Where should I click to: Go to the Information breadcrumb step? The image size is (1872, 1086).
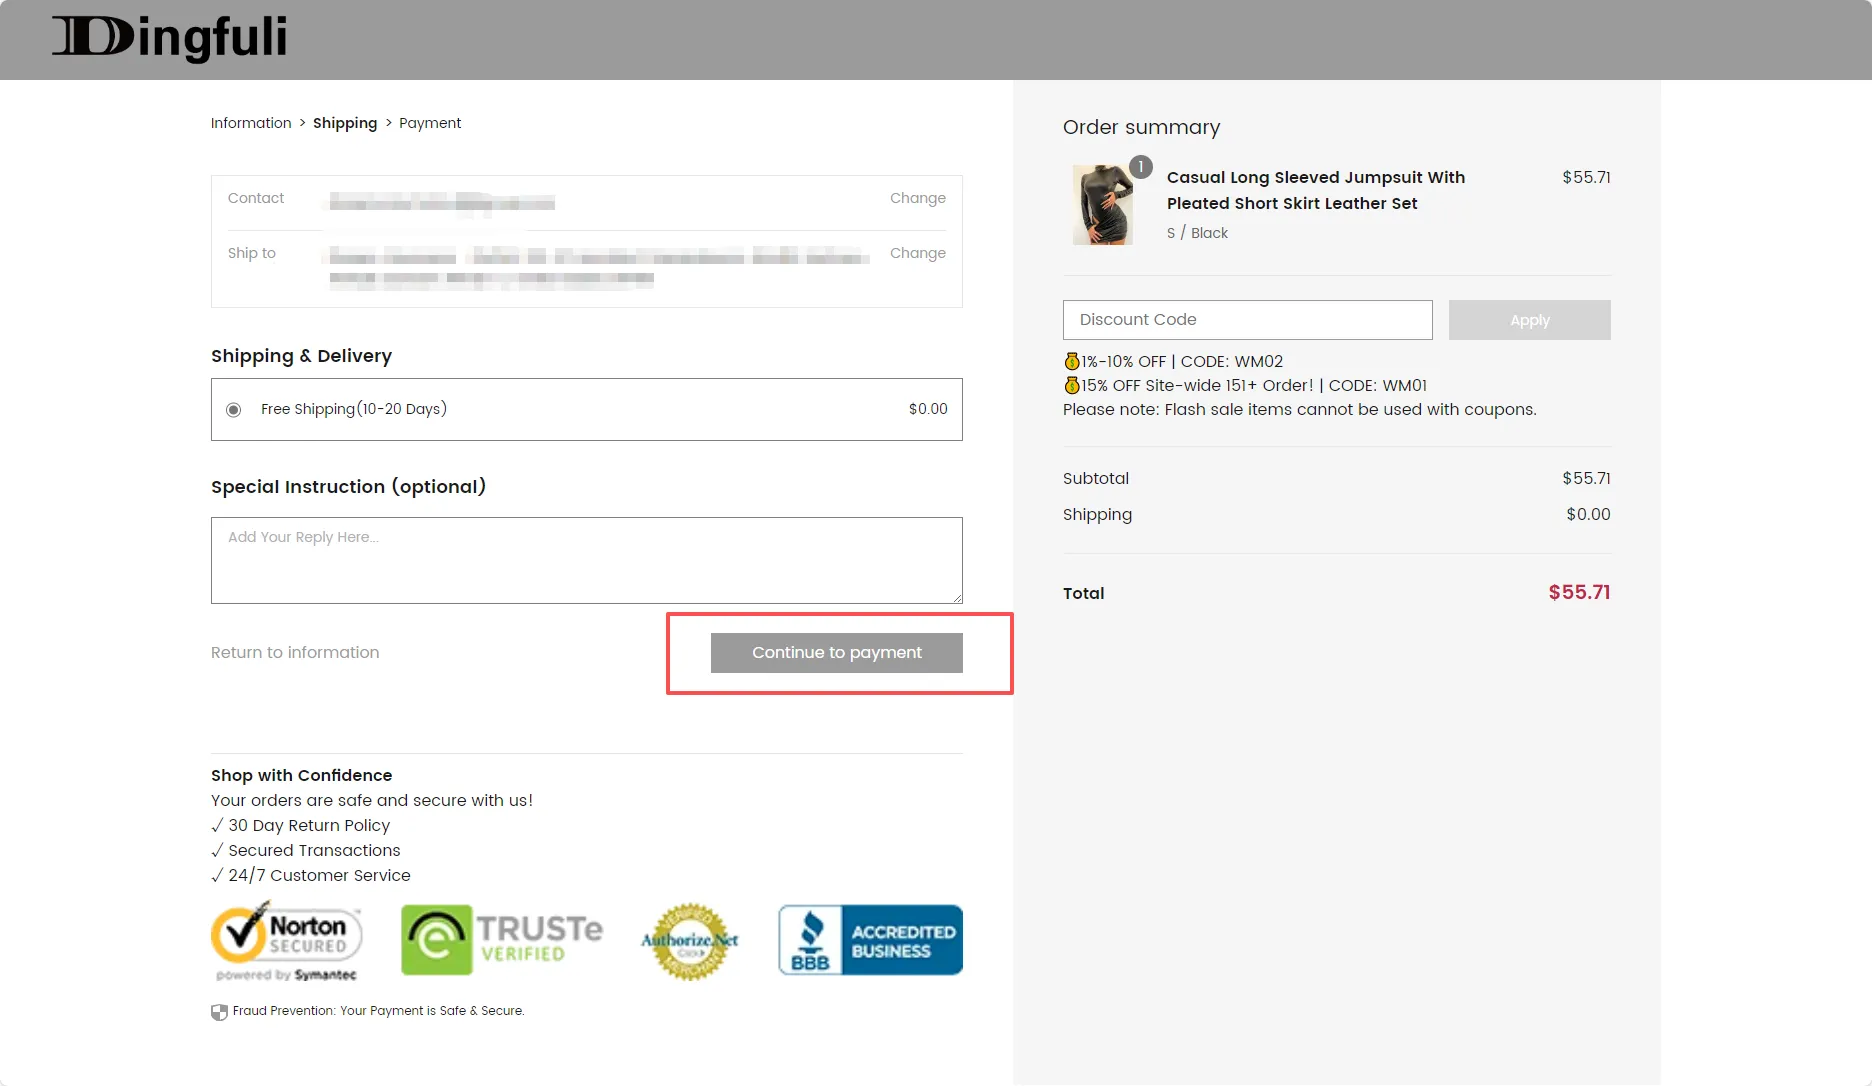(x=251, y=123)
